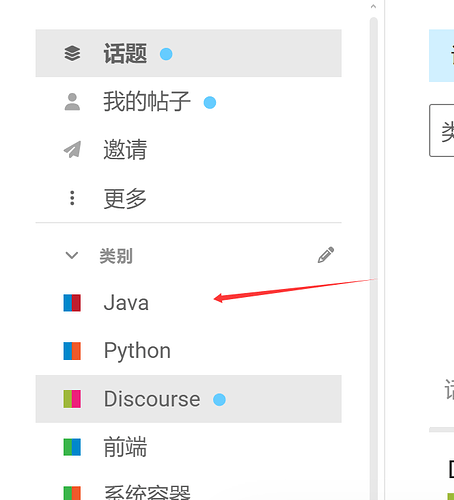Select the Python category
The image size is (454, 500).
[189, 351]
